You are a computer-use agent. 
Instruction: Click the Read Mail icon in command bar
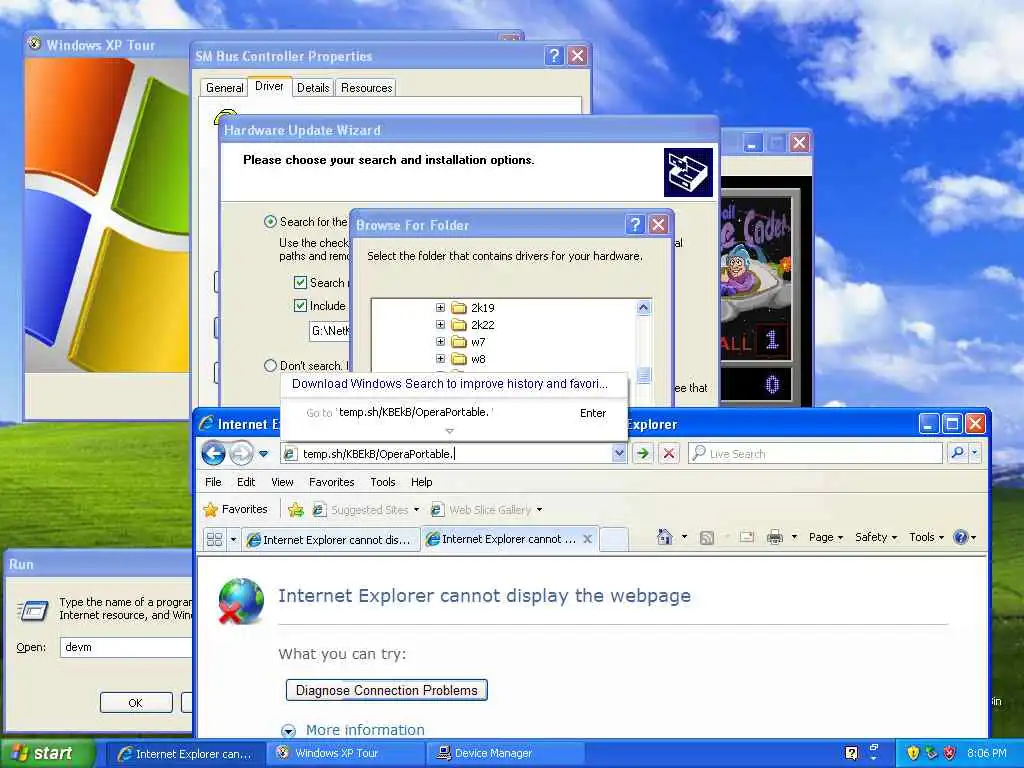pyautogui.click(x=746, y=537)
